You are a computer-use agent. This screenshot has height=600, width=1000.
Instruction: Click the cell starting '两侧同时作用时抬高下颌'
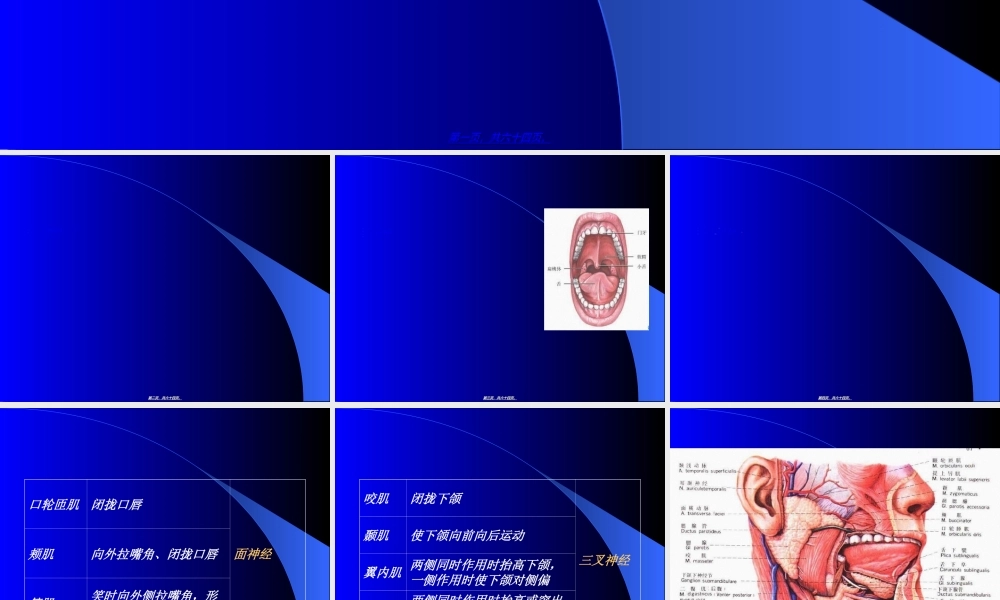click(490, 573)
